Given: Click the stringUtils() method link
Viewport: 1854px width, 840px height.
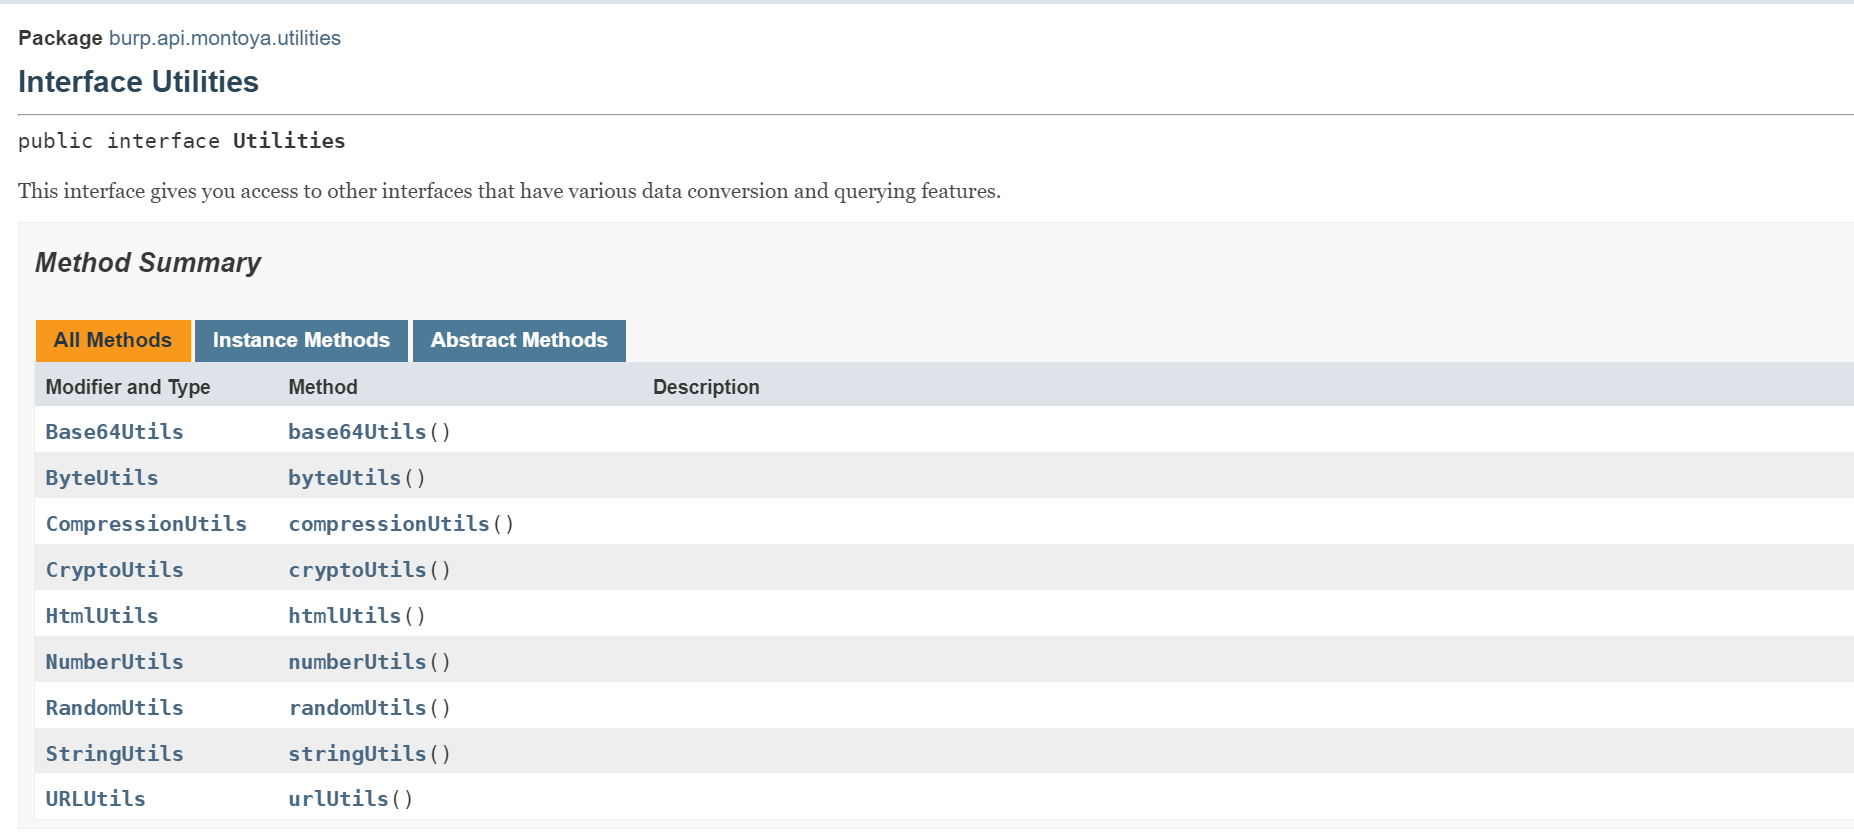Looking at the screenshot, I should 357,754.
